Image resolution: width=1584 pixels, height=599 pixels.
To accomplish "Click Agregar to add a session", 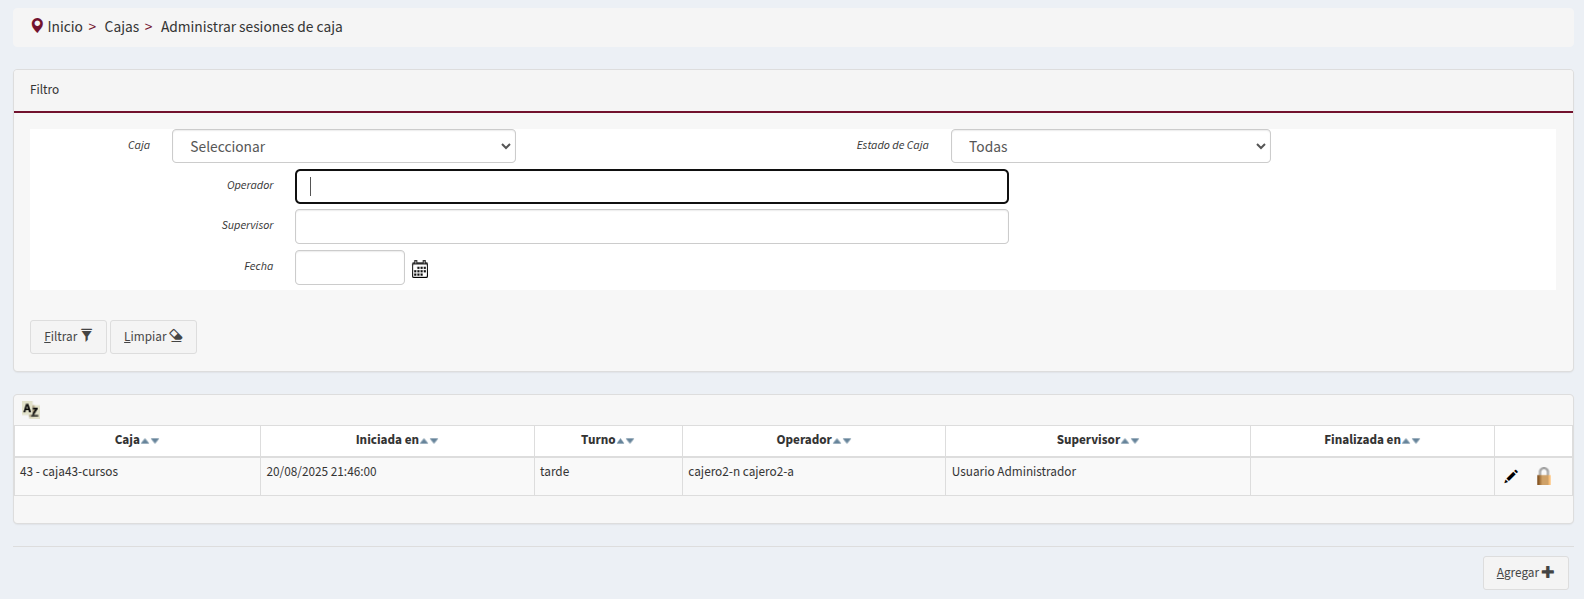I will click(1524, 573).
